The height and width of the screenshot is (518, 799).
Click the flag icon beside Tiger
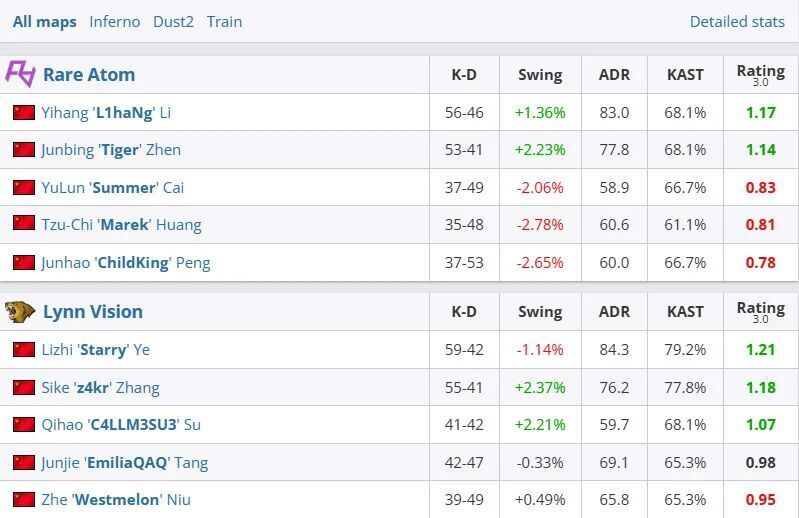[24, 150]
